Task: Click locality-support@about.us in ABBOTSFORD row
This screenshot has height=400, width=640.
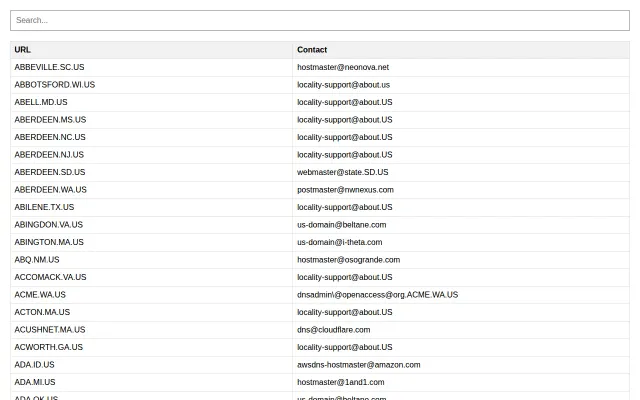Action: point(343,85)
